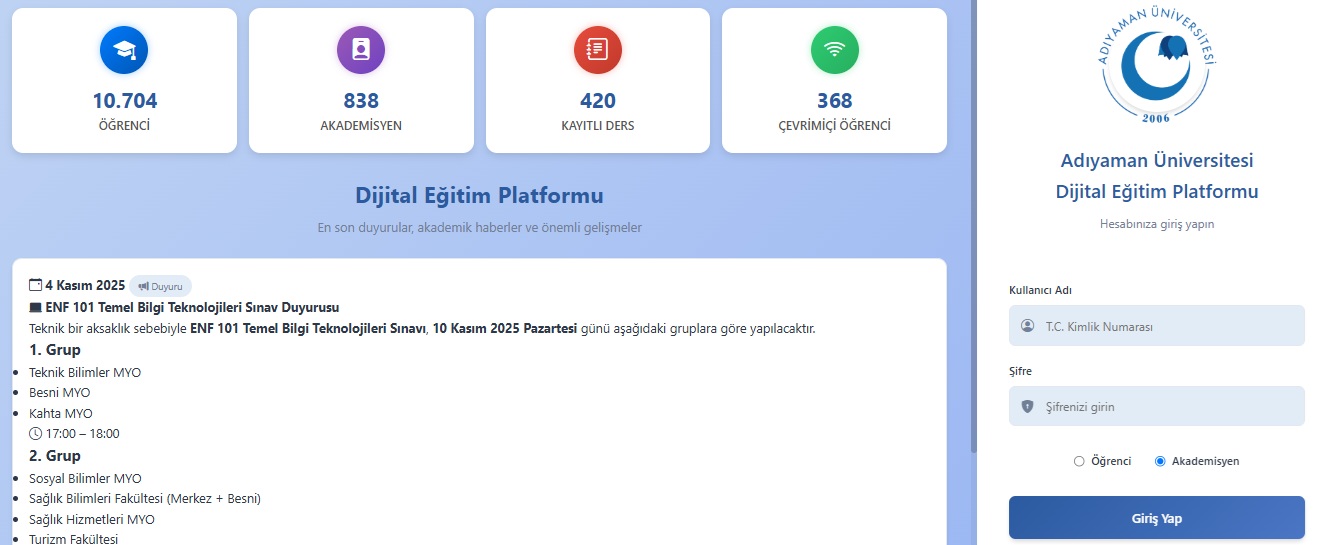Screen dimensions: 1317x545
Task: Click the calendar icon beside 4 Kasım 2025
Action: coord(36,285)
